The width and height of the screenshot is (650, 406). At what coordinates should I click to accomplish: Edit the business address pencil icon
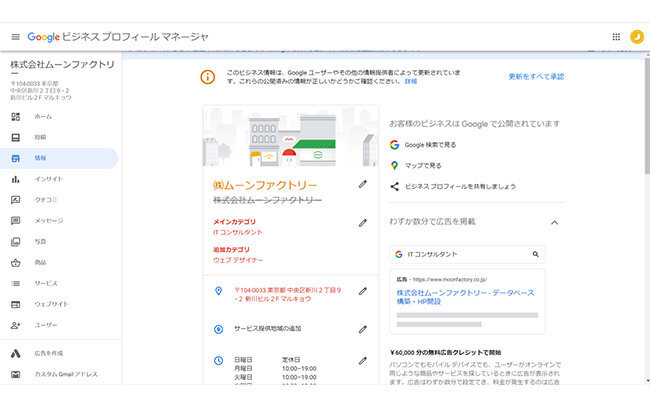pos(363,291)
